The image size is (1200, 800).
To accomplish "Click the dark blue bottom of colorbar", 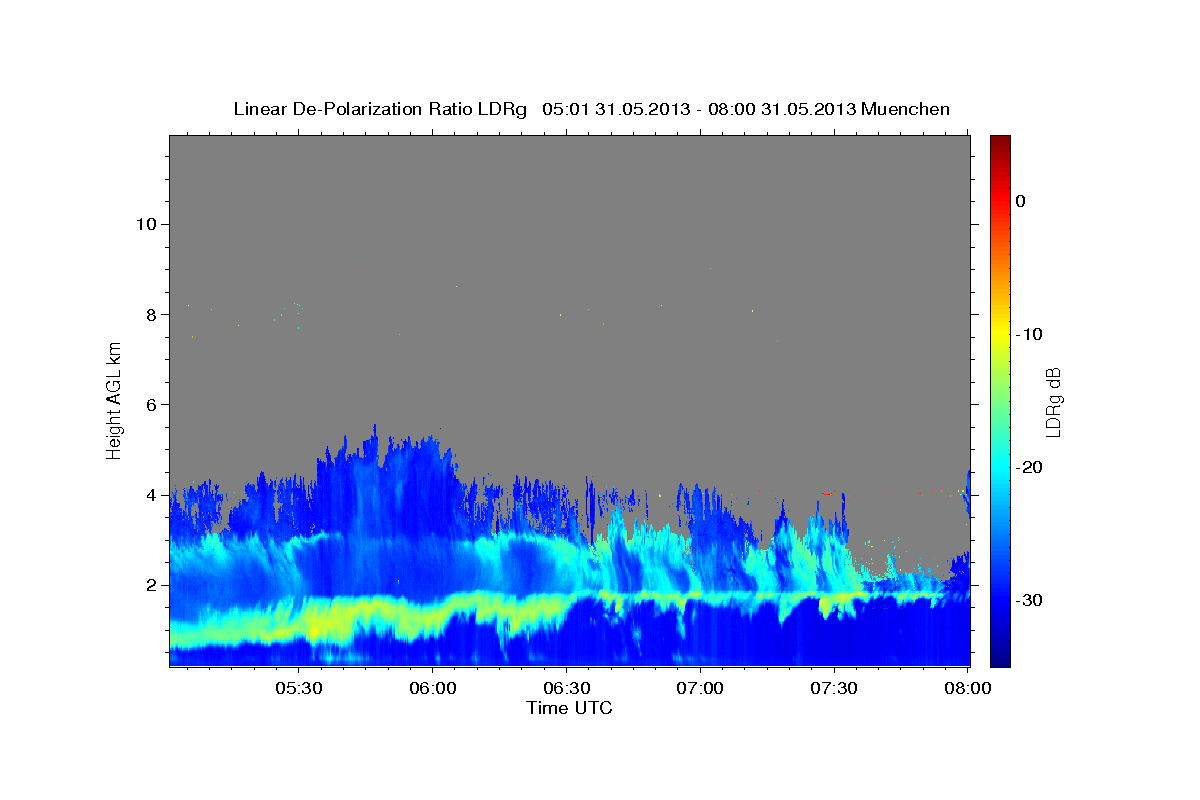I will point(1000,655).
